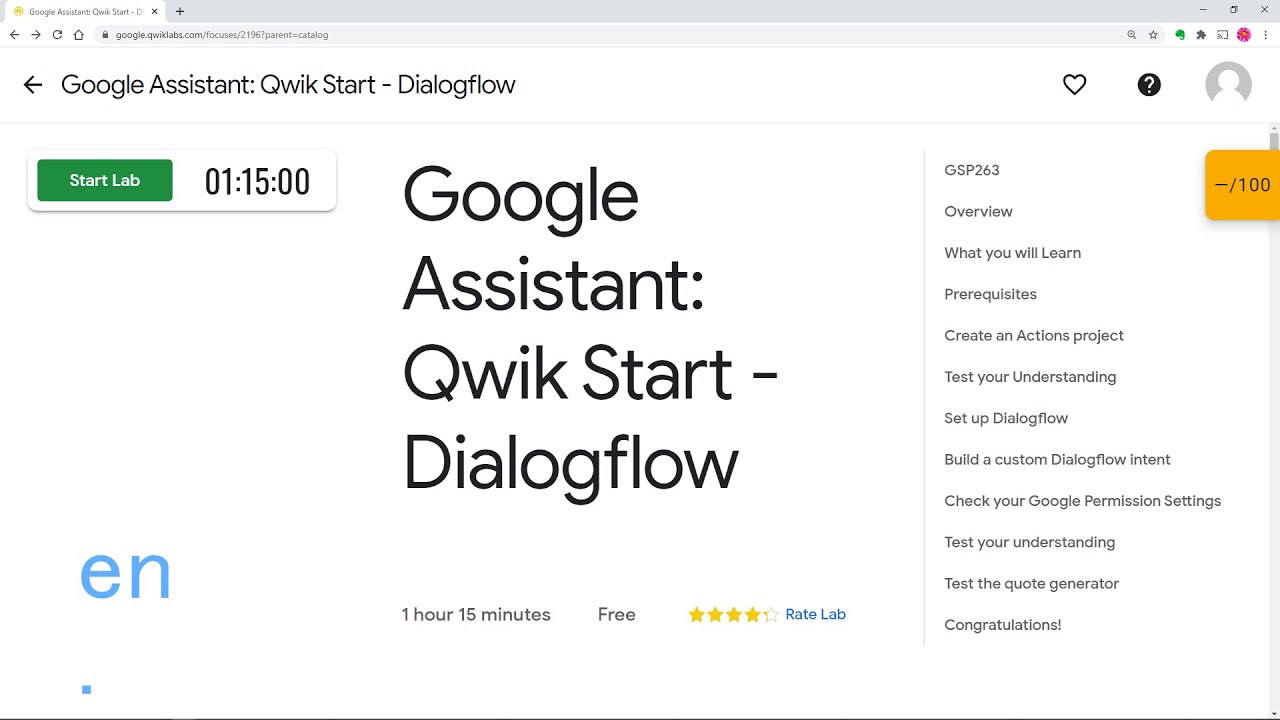The image size is (1280, 720).
Task: Jump to Create an Actions project
Action: (1034, 335)
